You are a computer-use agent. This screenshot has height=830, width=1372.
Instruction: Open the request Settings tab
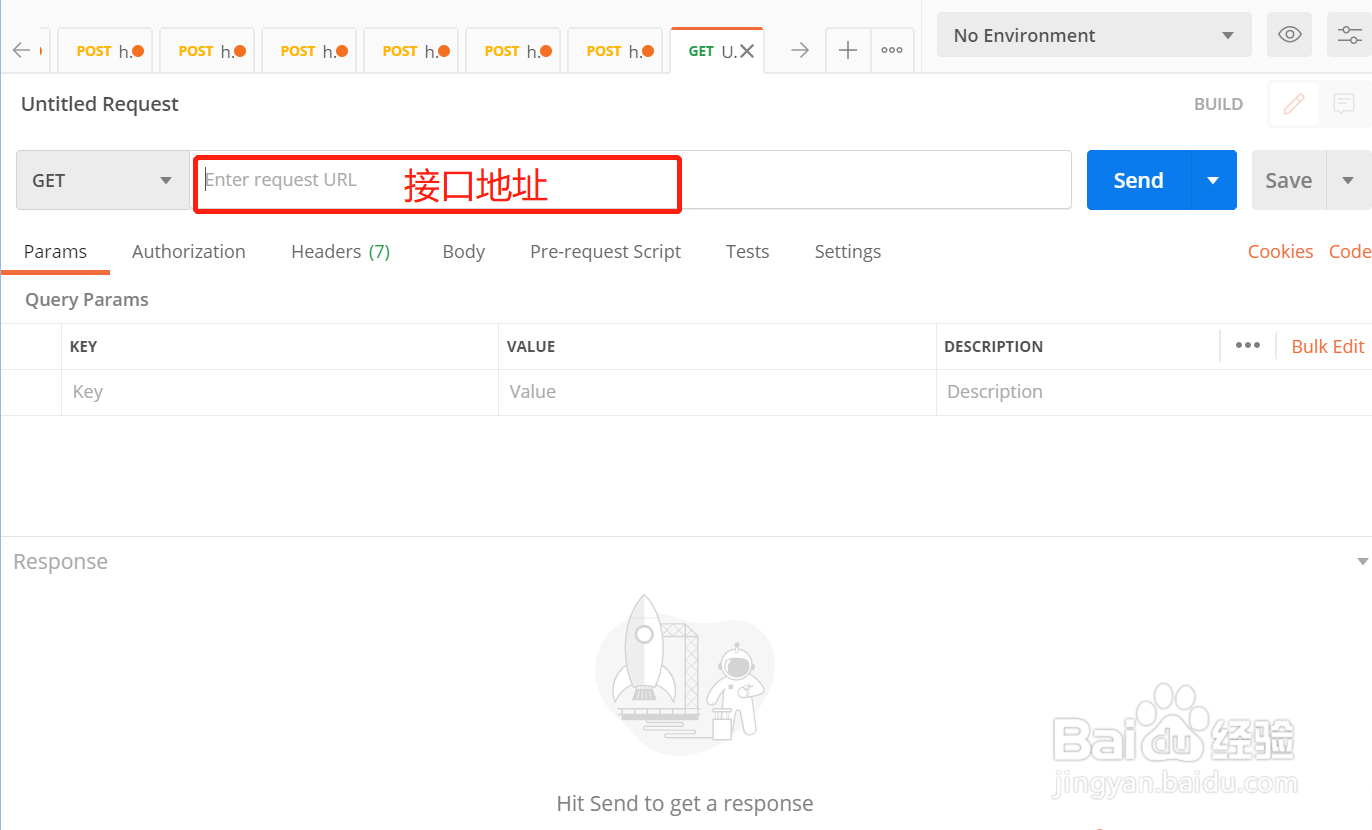pyautogui.click(x=848, y=252)
